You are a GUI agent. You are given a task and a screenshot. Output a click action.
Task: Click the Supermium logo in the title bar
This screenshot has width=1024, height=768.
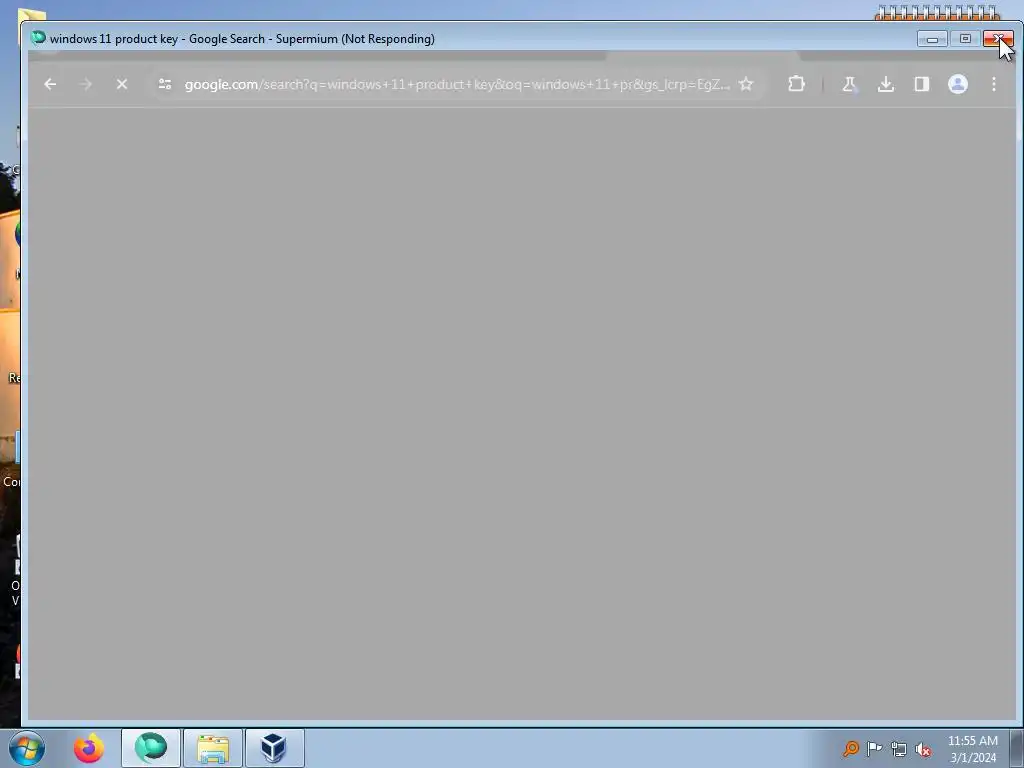(39, 38)
